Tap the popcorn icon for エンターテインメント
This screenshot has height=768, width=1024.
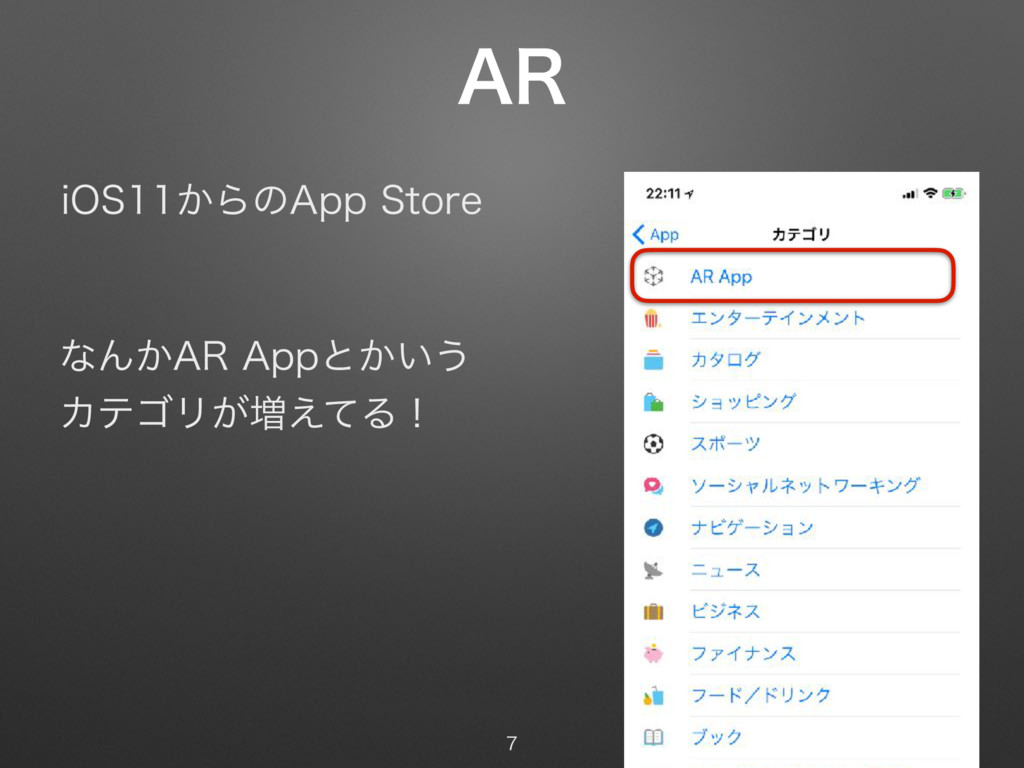coord(652,318)
